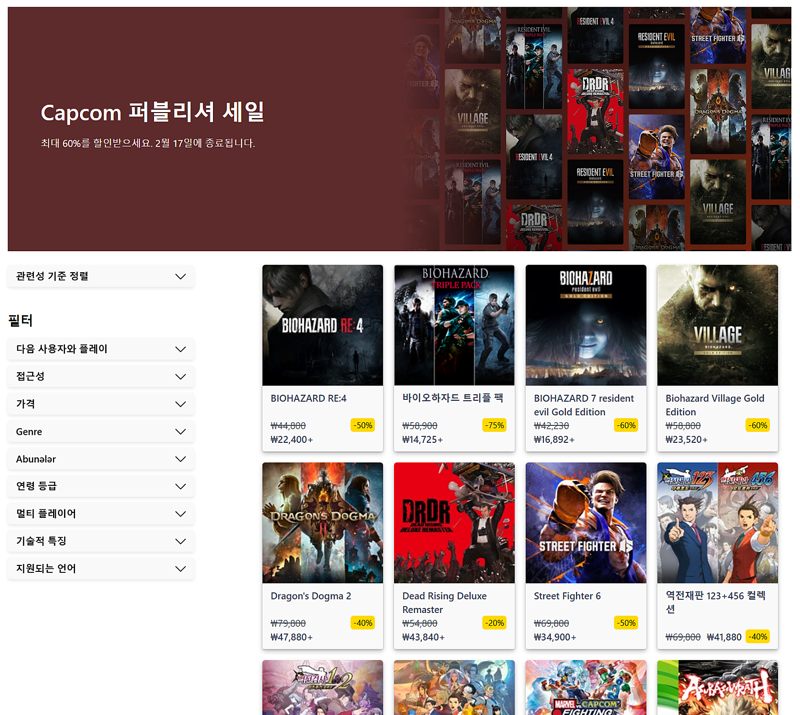Expand the Genre filter

point(101,431)
